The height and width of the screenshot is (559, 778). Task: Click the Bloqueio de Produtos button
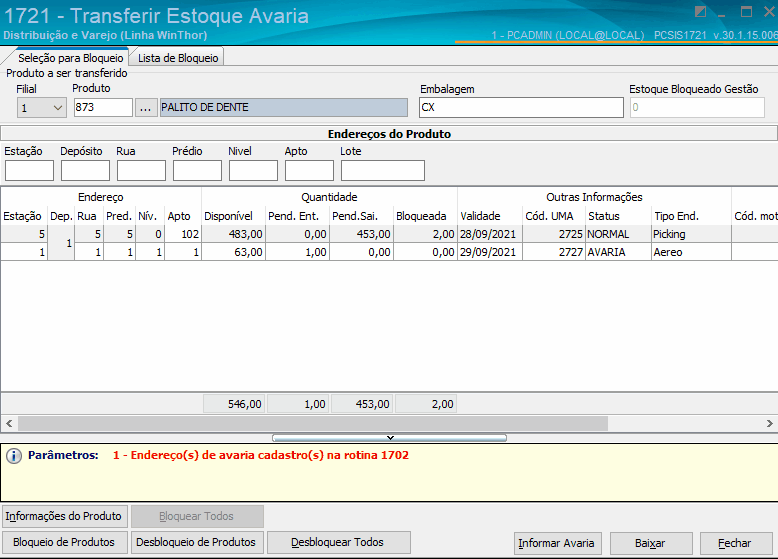[65, 542]
